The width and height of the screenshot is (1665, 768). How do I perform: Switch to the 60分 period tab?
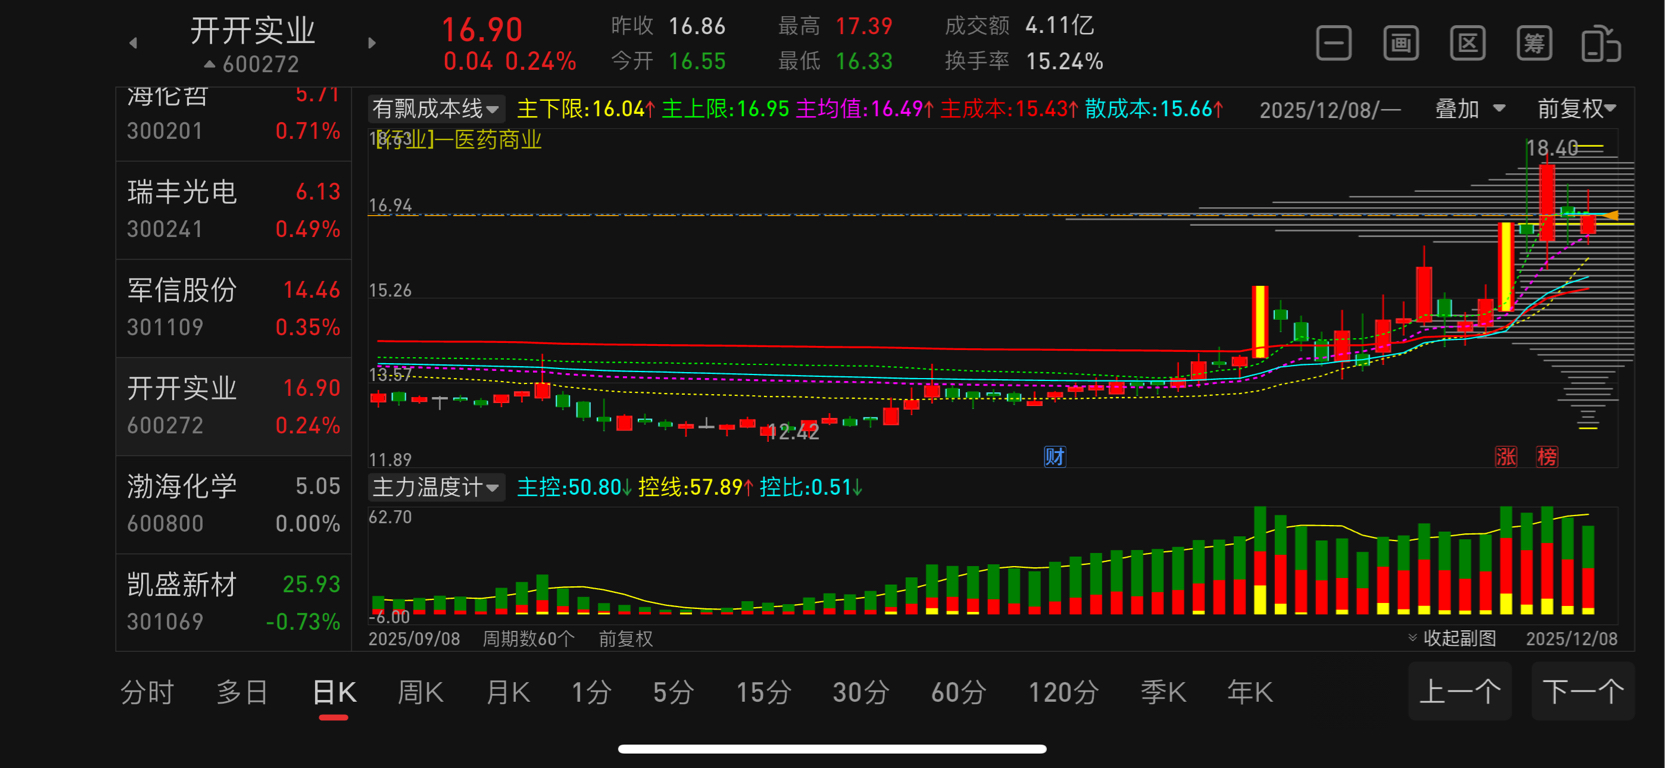pos(958,692)
